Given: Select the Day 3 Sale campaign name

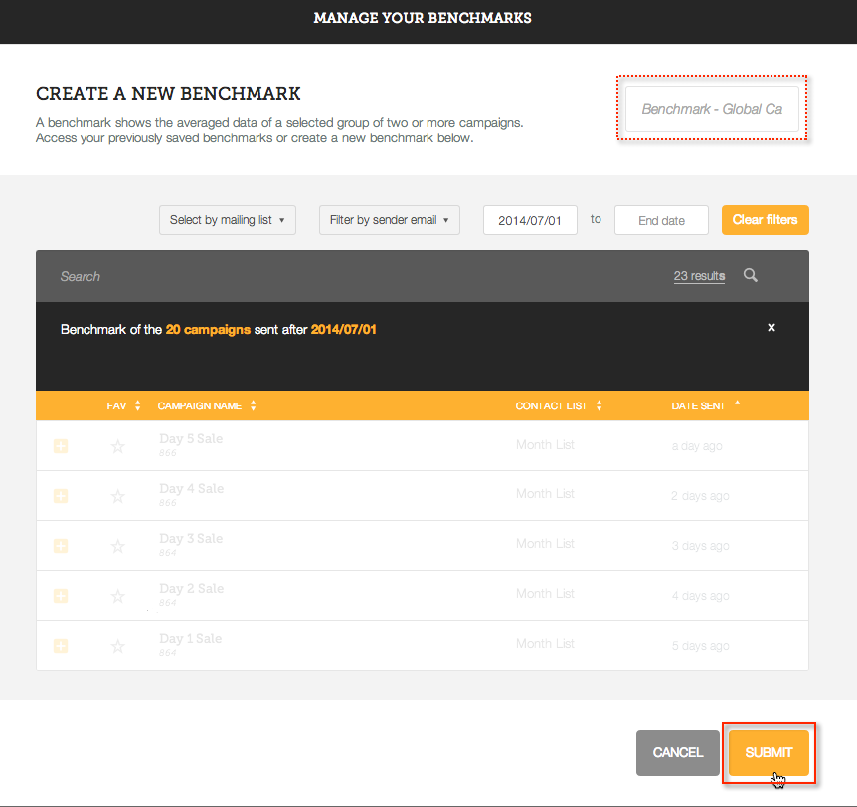Looking at the screenshot, I should tap(191, 538).
